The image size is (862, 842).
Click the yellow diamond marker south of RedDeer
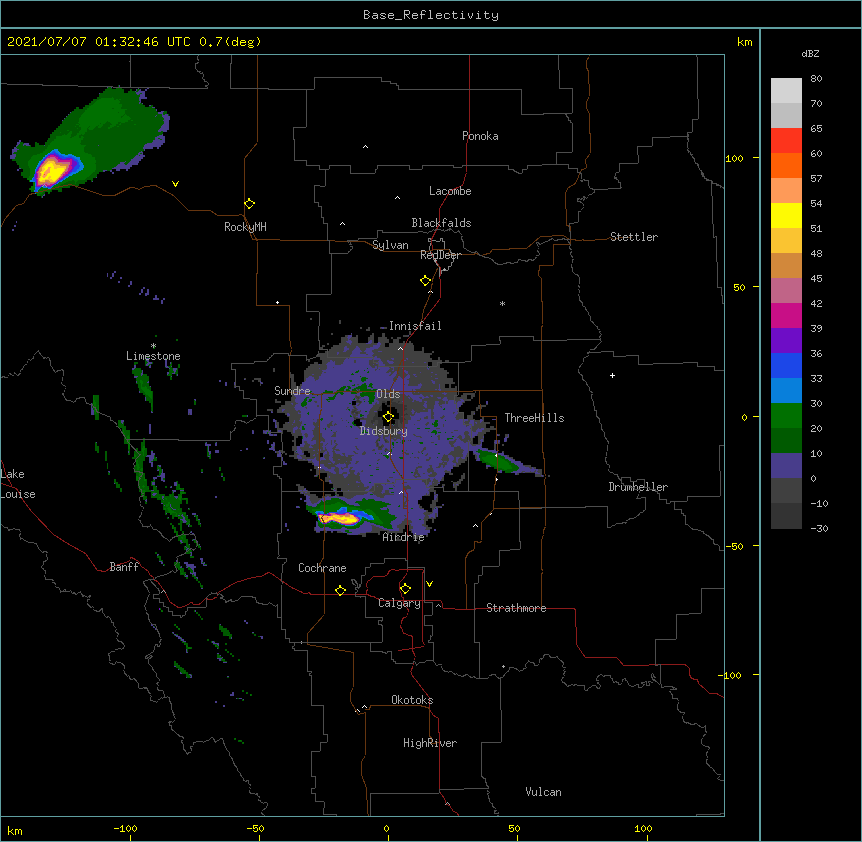425,281
